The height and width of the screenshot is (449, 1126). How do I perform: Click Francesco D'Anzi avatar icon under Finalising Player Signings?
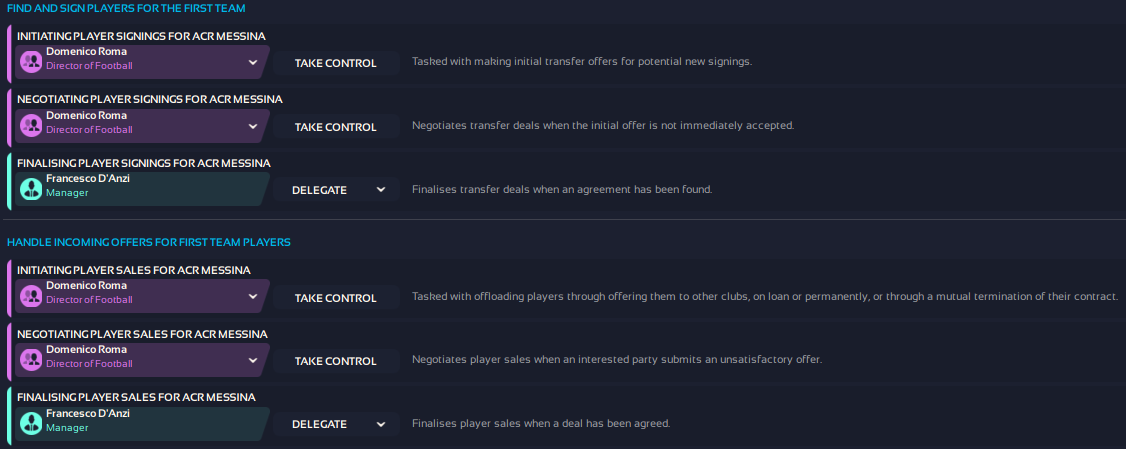(x=31, y=189)
